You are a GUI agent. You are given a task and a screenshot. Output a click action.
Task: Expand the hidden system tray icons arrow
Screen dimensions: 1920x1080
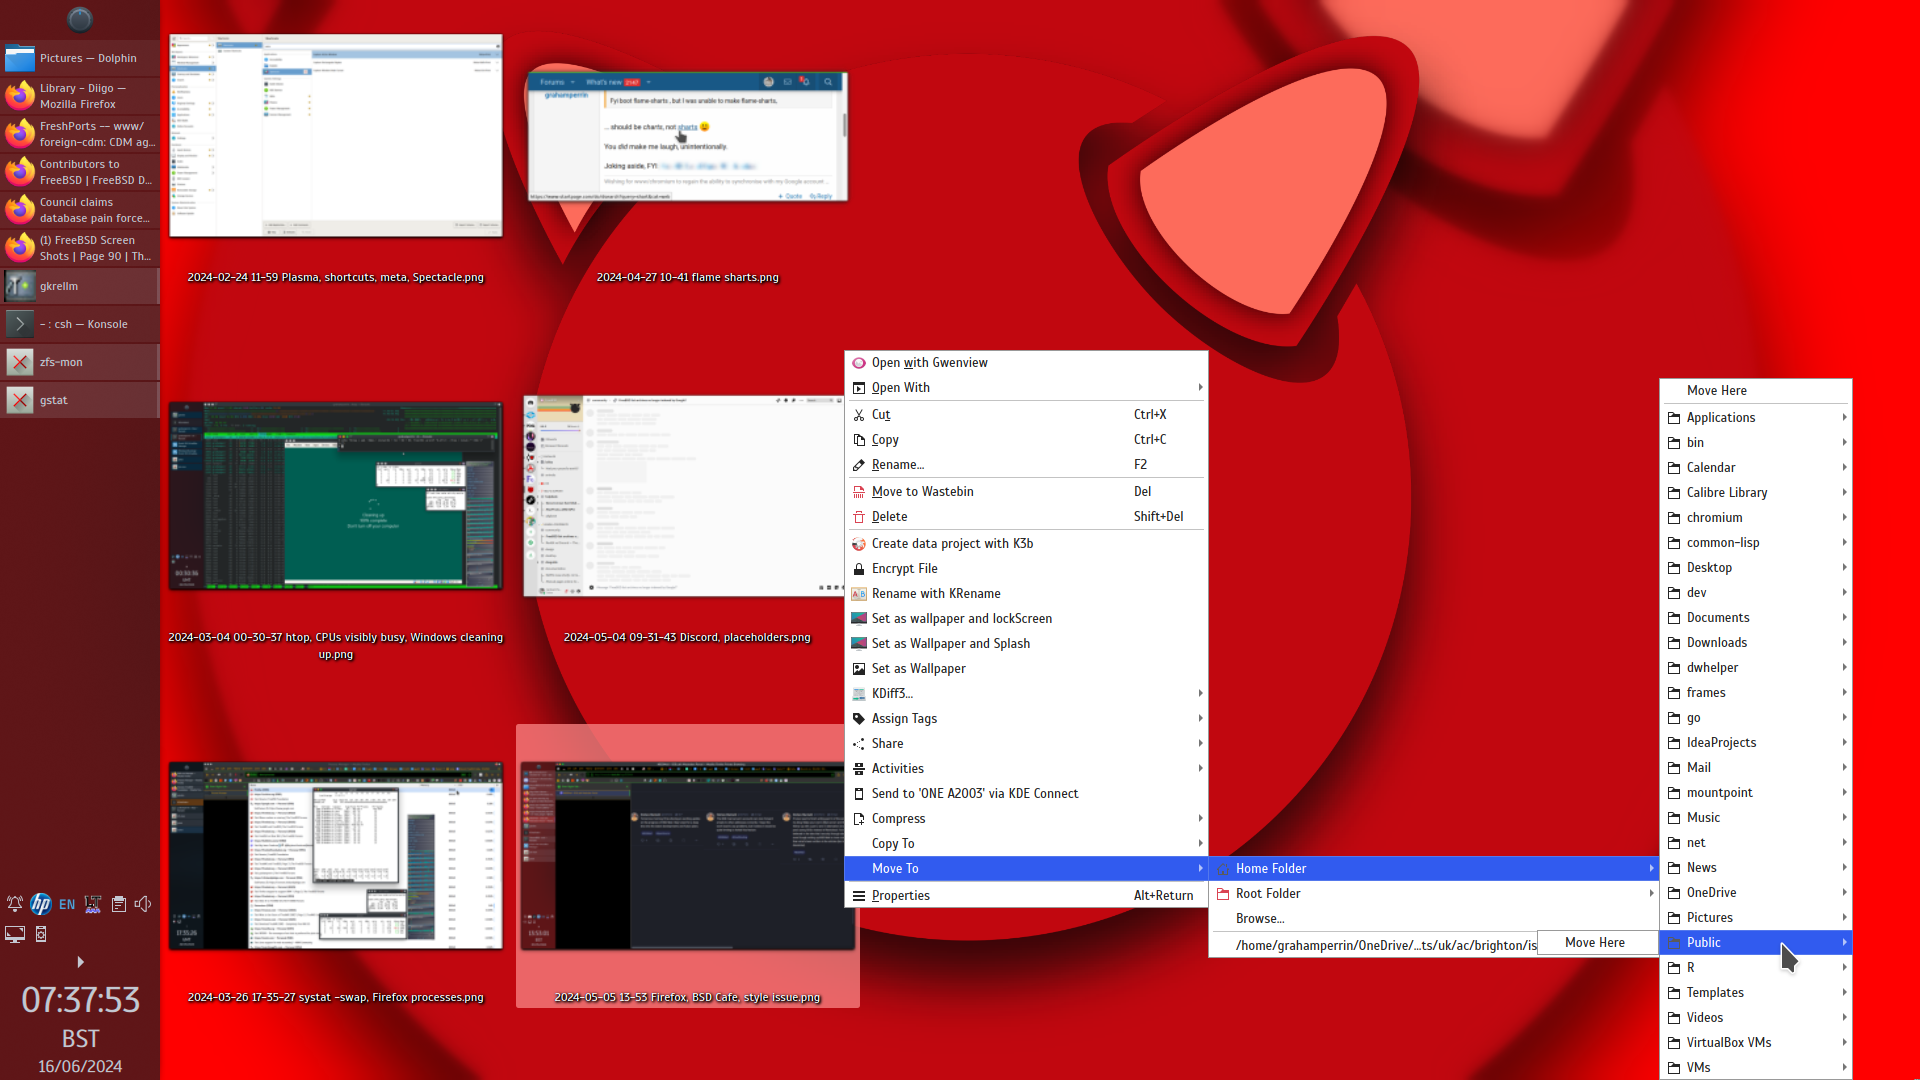[80, 962]
